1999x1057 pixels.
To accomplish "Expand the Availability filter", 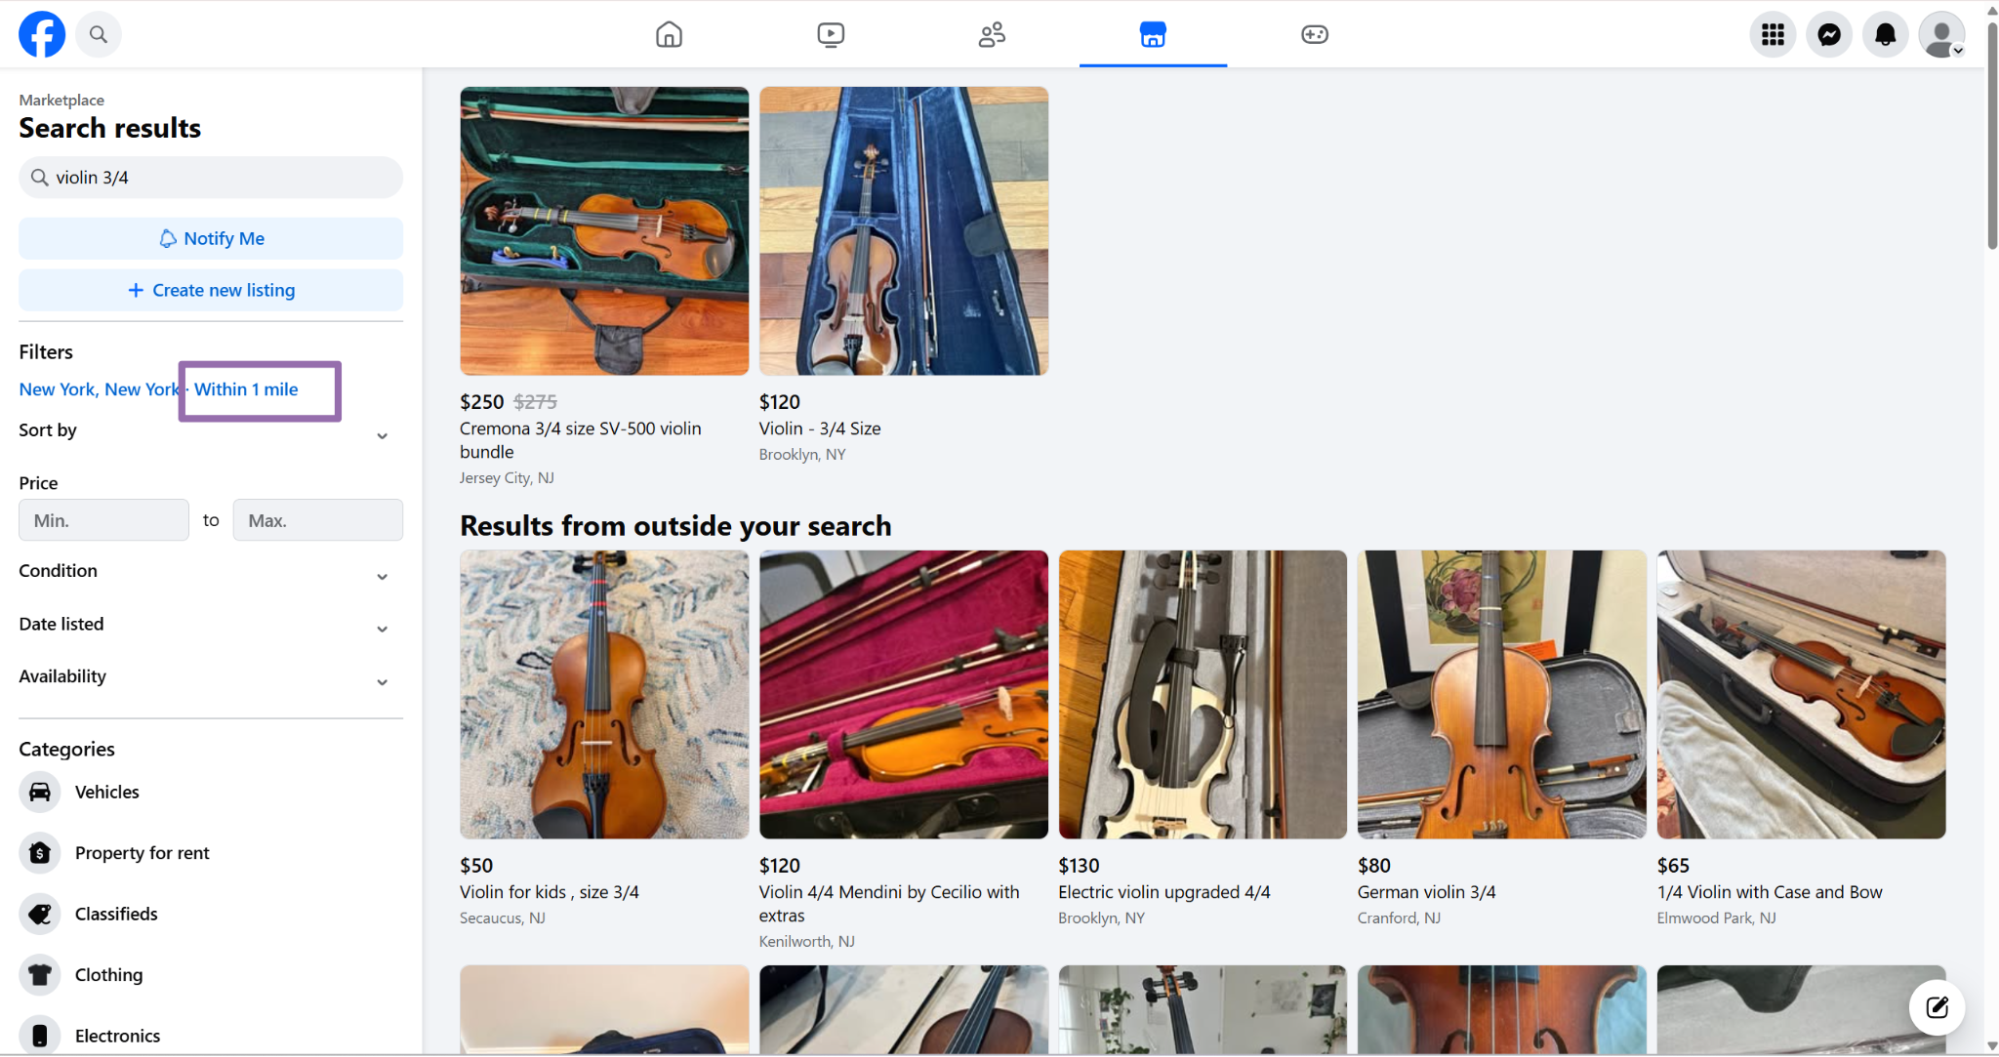I will (205, 678).
